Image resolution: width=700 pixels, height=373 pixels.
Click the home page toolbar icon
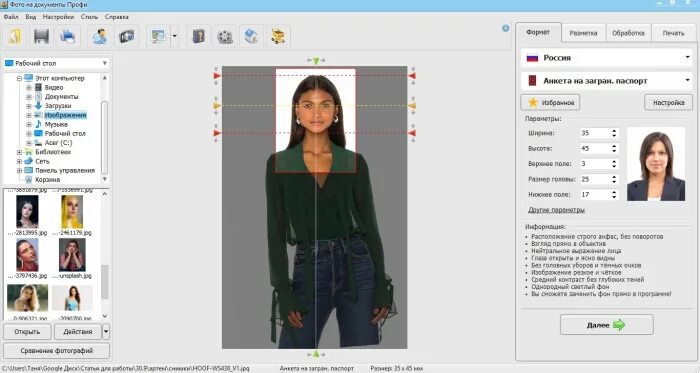(251, 36)
